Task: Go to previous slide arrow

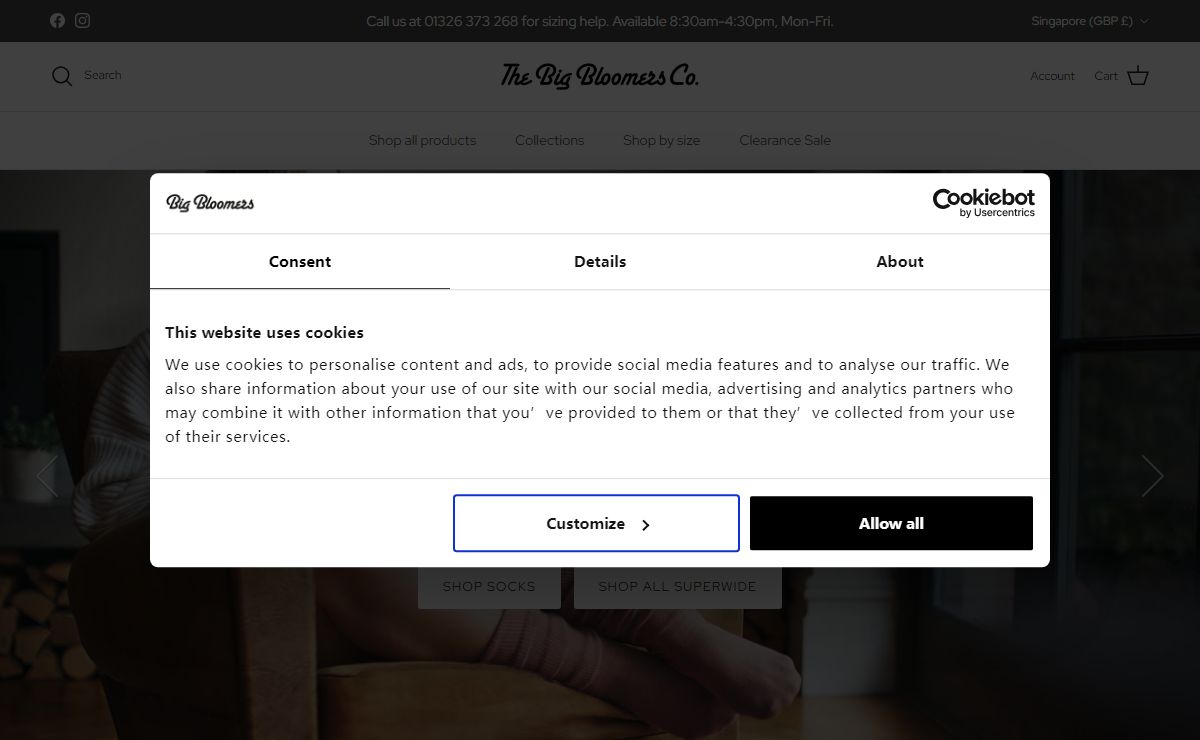Action: click(47, 476)
